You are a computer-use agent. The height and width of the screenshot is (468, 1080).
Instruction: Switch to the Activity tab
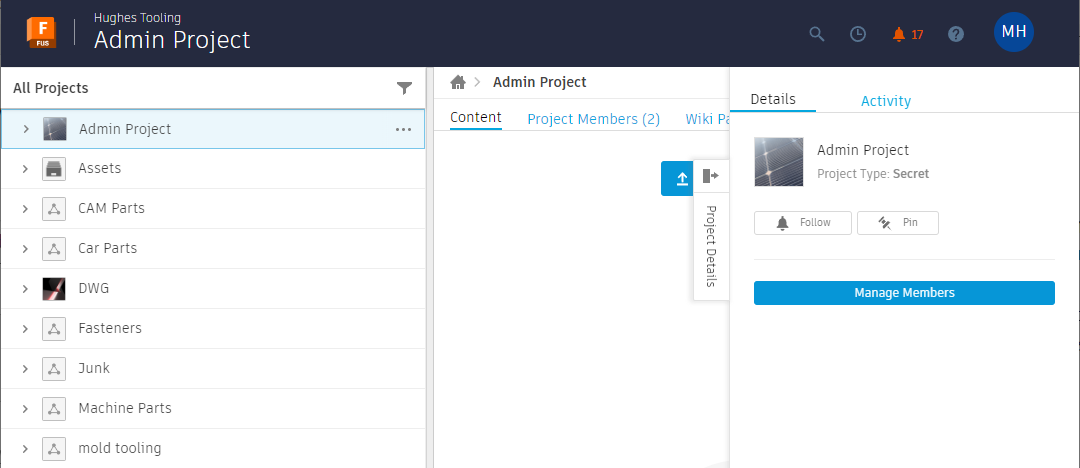(886, 101)
